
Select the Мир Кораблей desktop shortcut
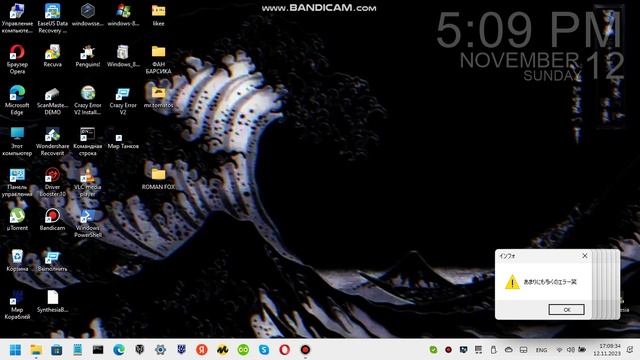click(17, 304)
